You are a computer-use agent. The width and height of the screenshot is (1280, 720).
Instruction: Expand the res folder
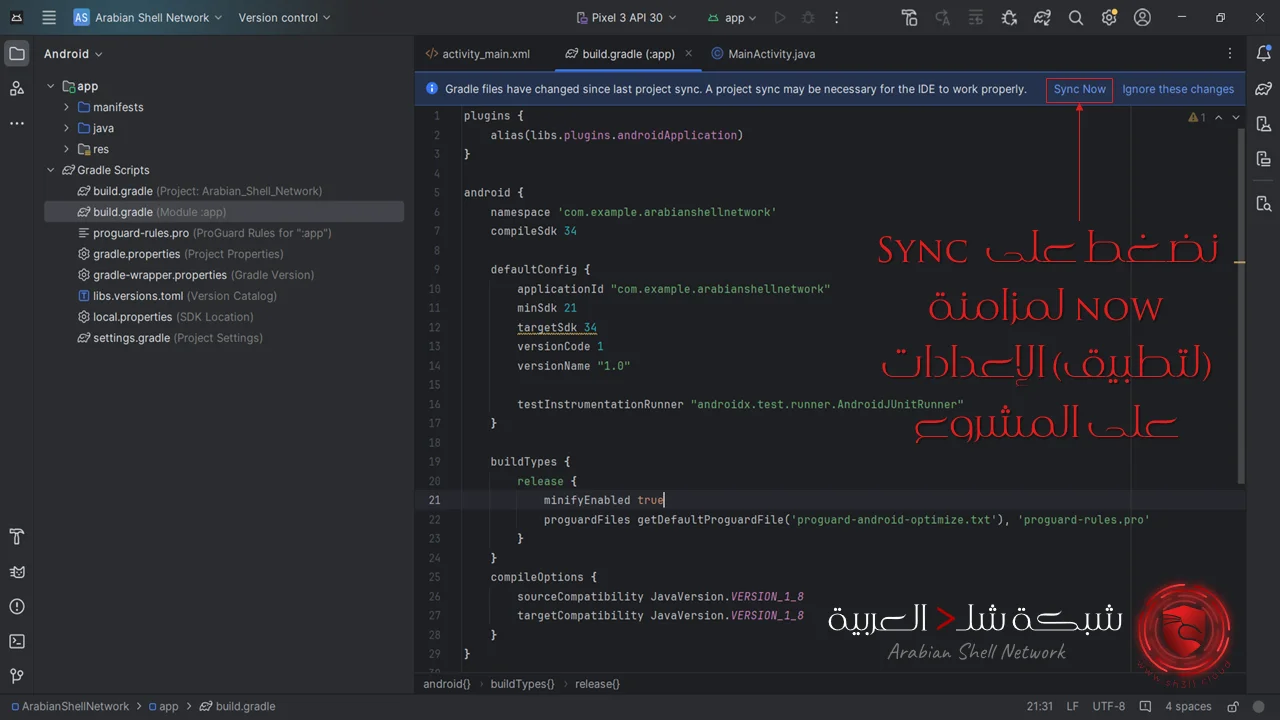coord(67,149)
